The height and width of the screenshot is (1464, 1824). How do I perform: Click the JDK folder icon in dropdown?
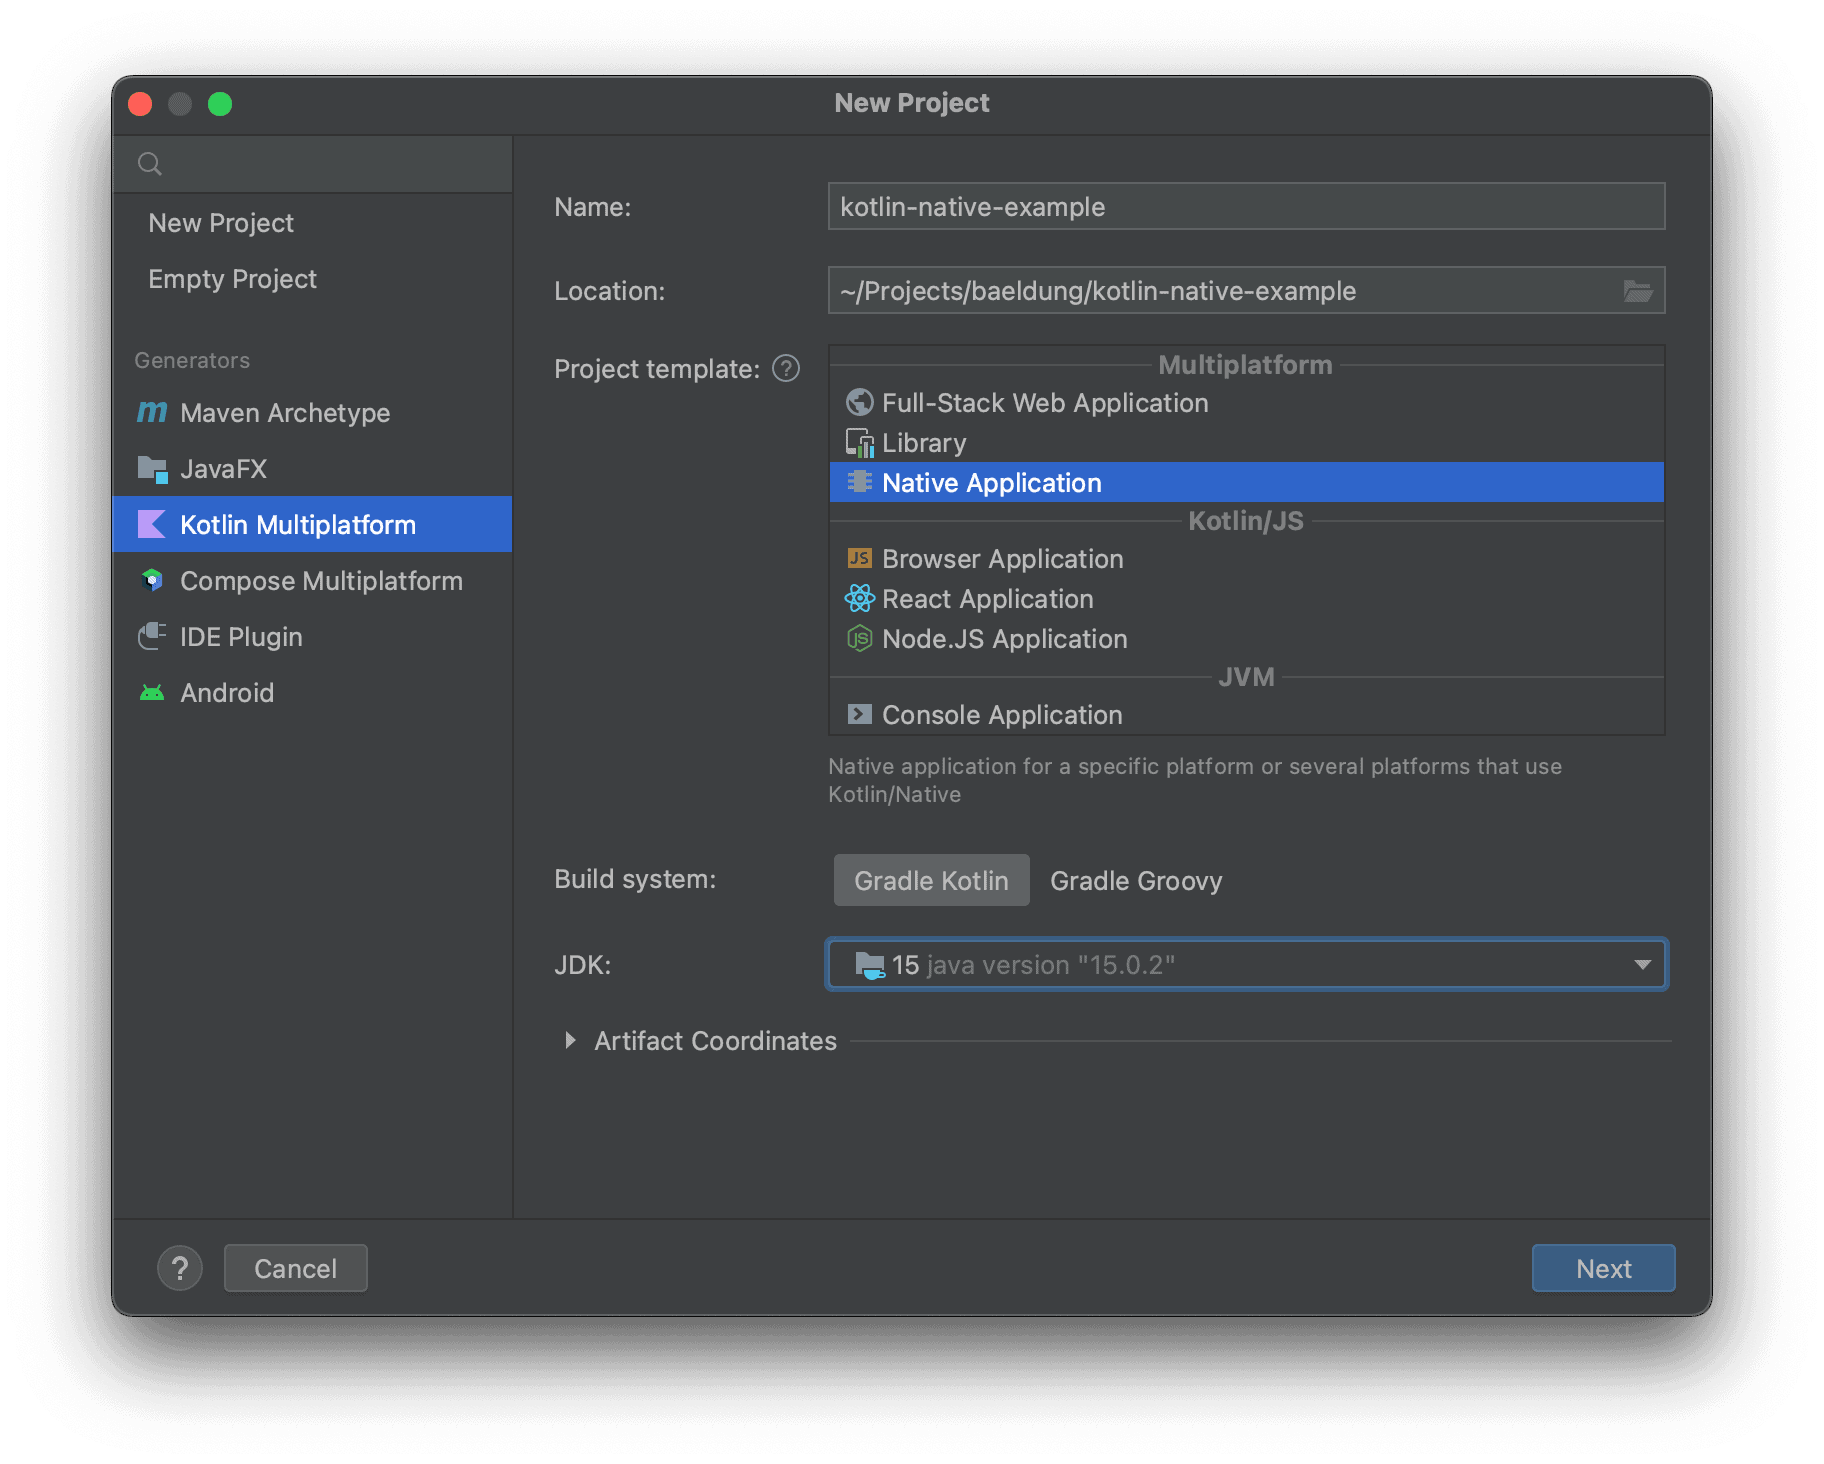pyautogui.click(x=870, y=965)
